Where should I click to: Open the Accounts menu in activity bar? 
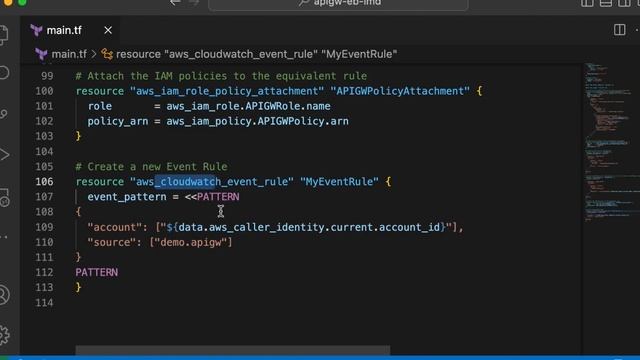click(x=4, y=295)
